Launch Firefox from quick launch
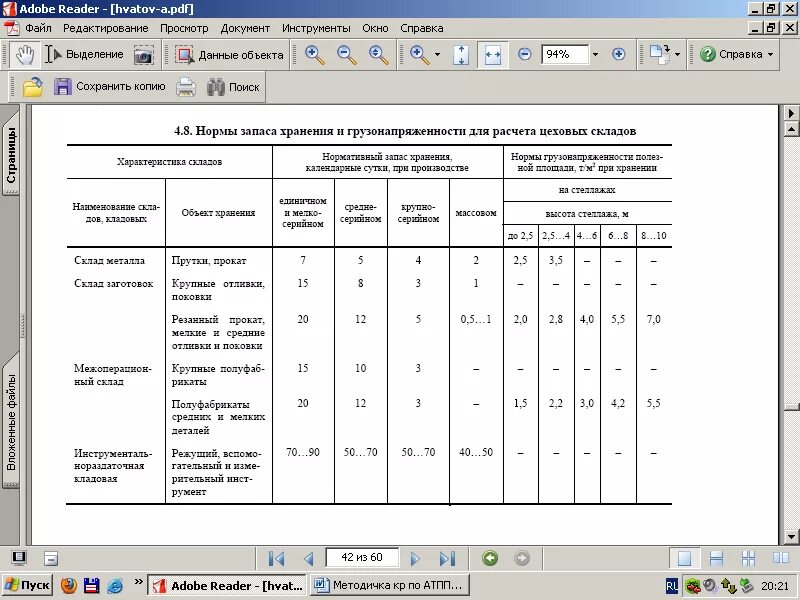 point(68,585)
